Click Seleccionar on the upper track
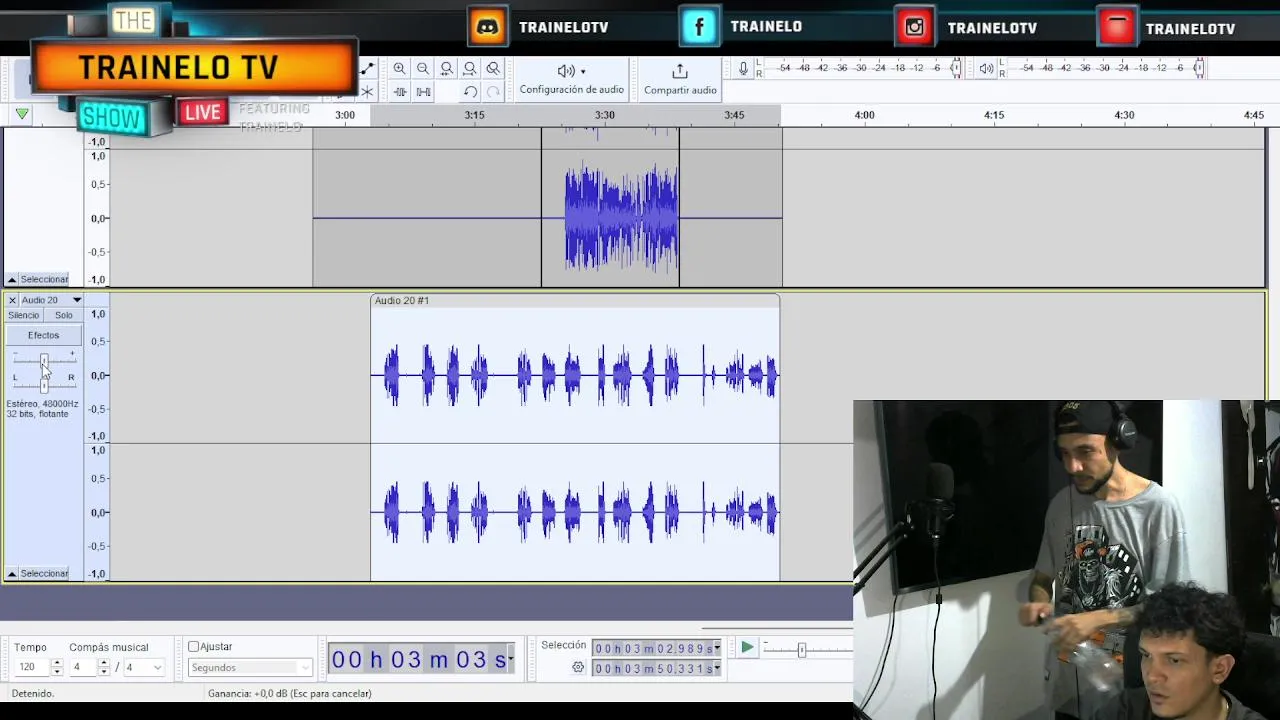 (45, 280)
